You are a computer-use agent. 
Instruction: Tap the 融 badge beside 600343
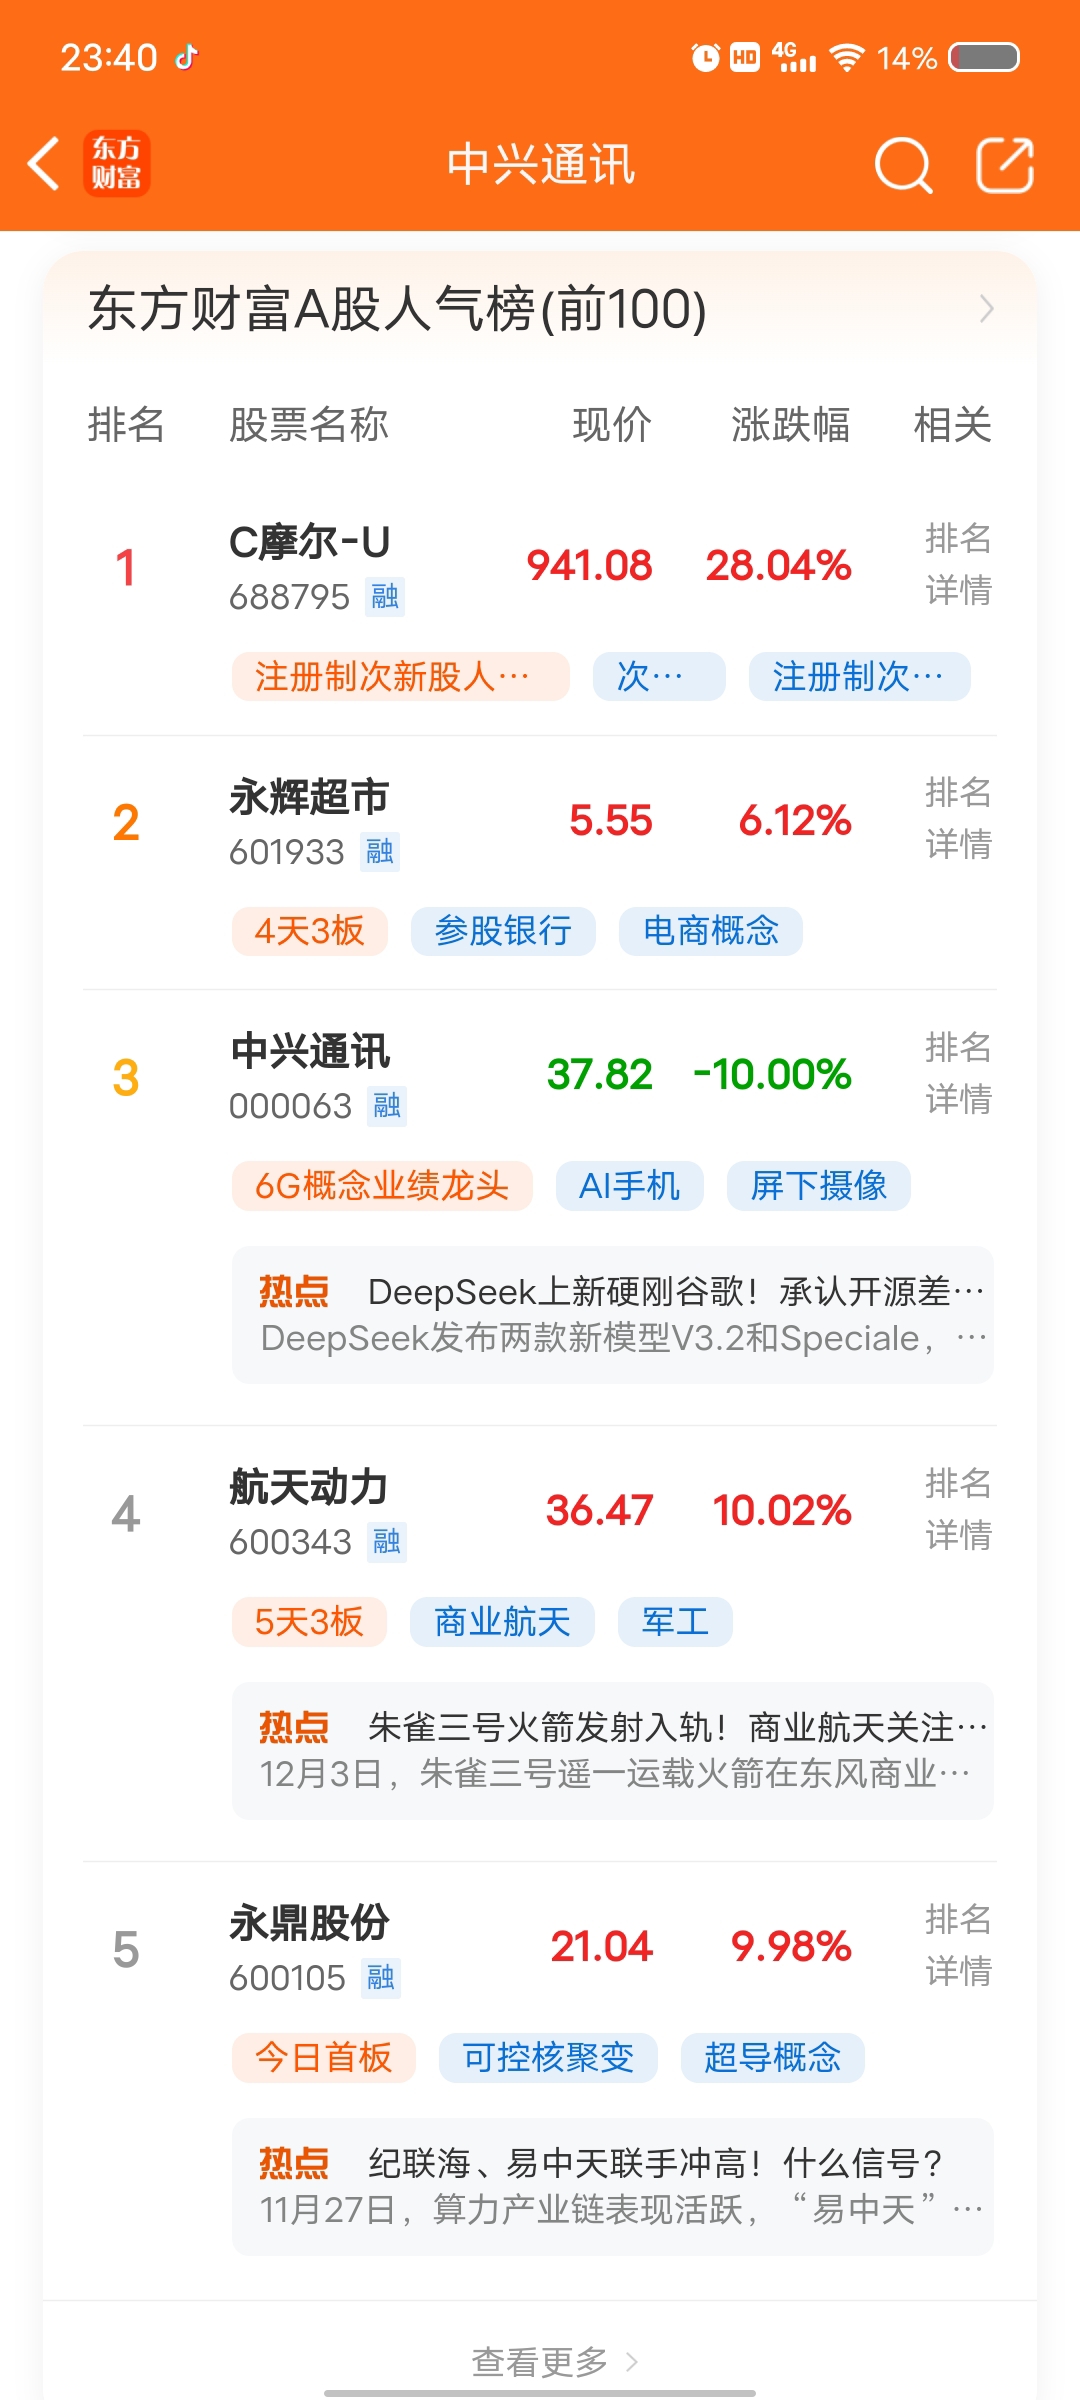pos(387,1542)
